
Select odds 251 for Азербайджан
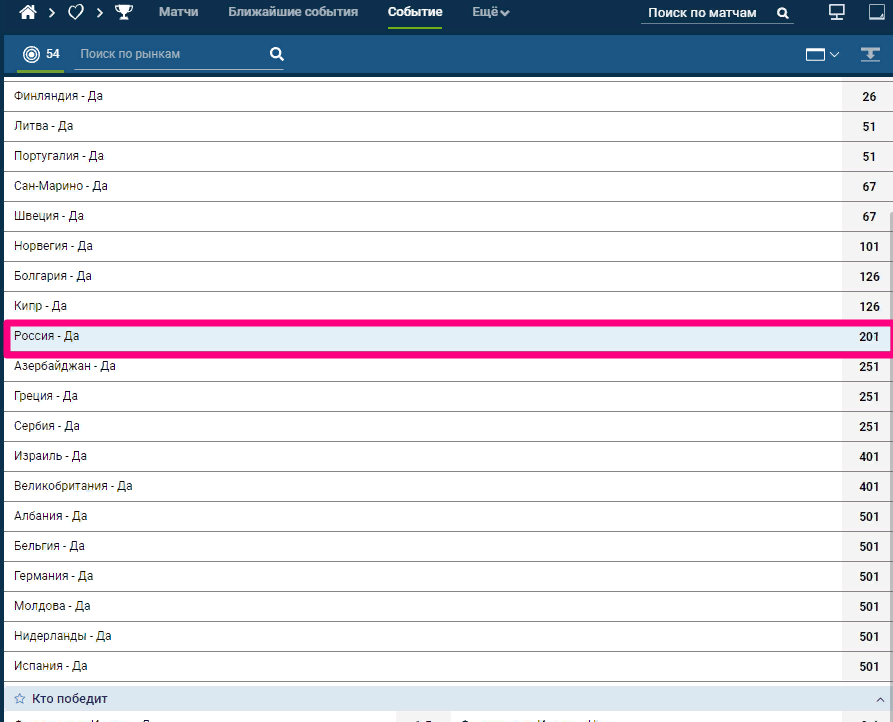[869, 367]
